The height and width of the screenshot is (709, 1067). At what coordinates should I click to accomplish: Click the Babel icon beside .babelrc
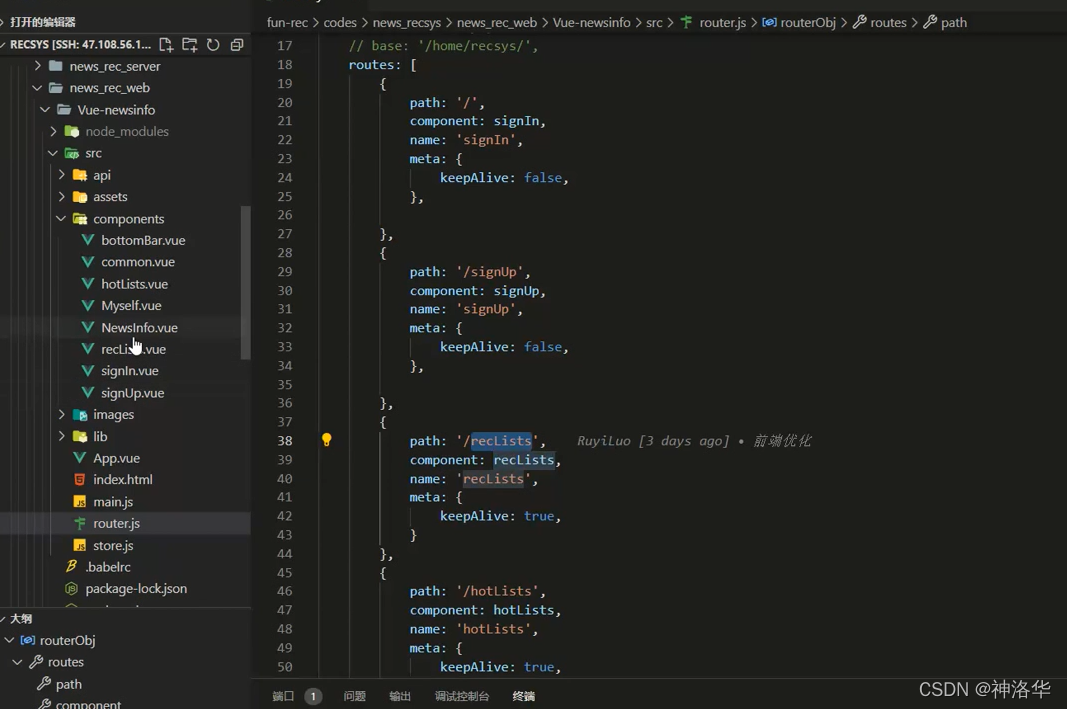pyautogui.click(x=71, y=567)
